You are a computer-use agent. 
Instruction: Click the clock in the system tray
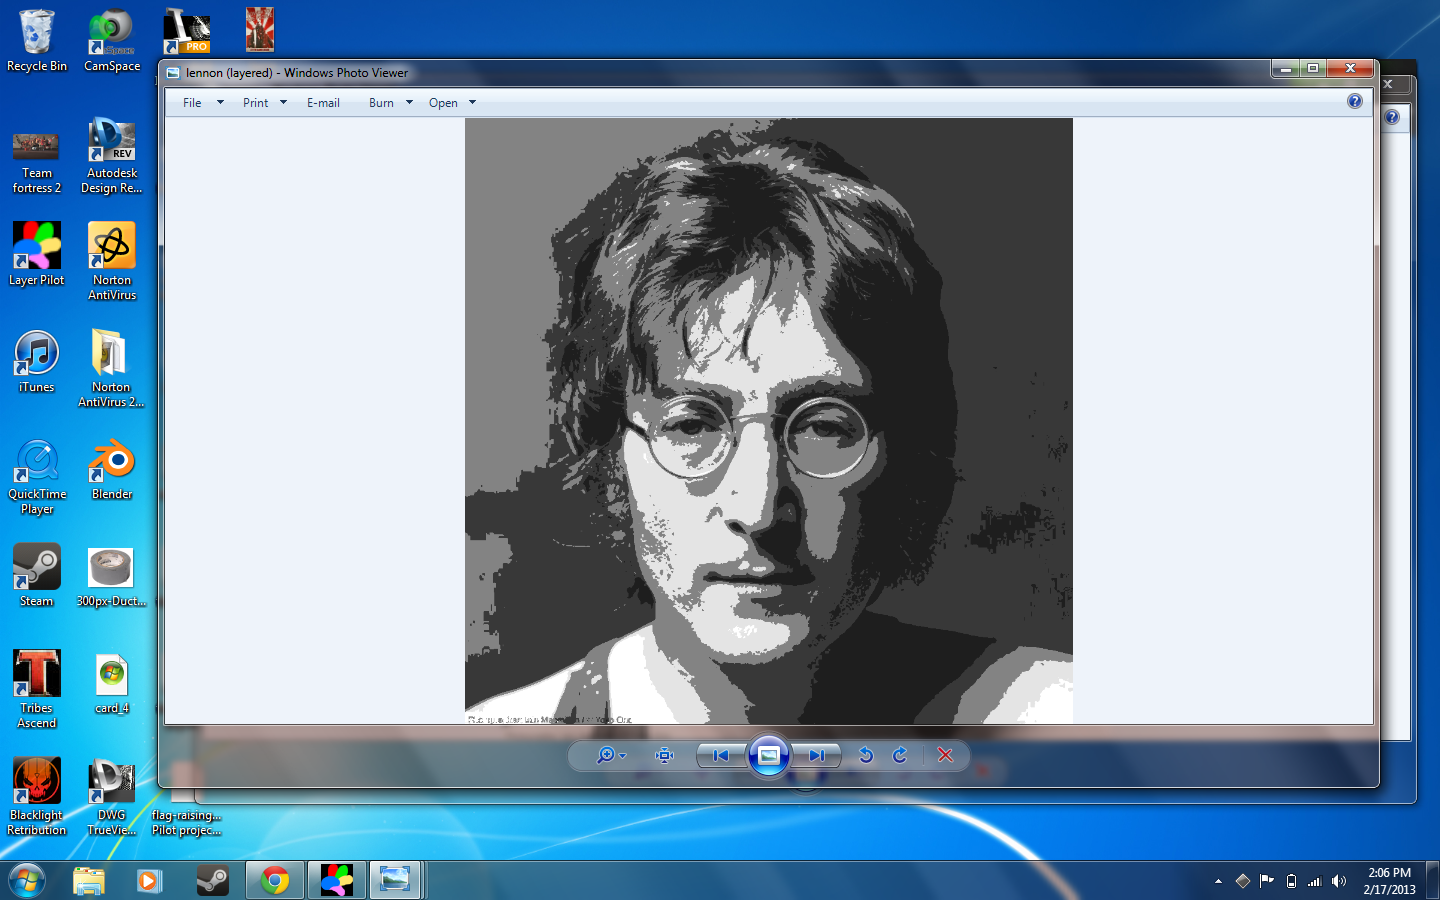[1391, 880]
